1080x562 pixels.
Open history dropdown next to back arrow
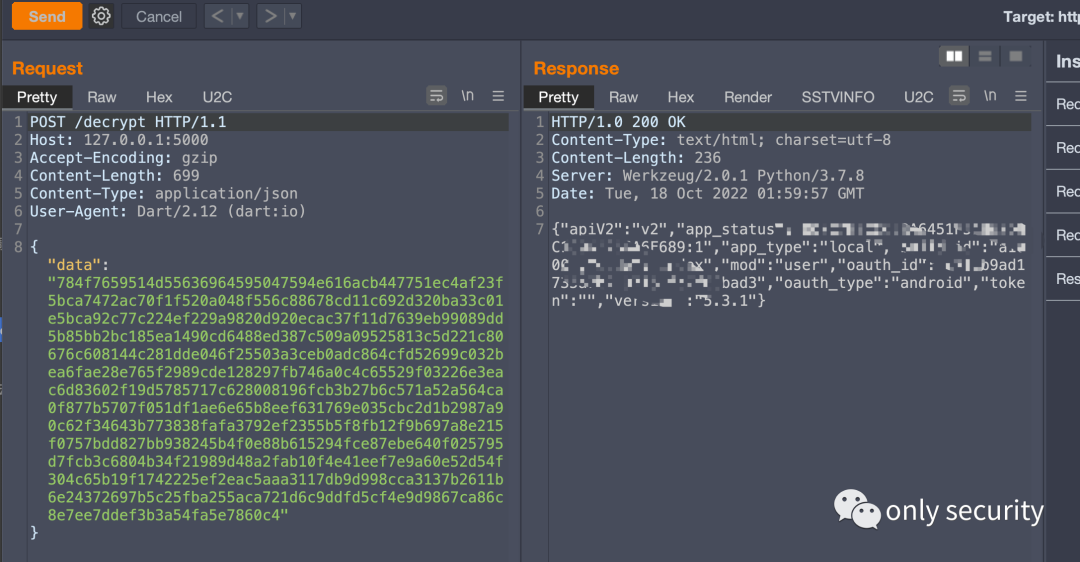click(x=240, y=16)
